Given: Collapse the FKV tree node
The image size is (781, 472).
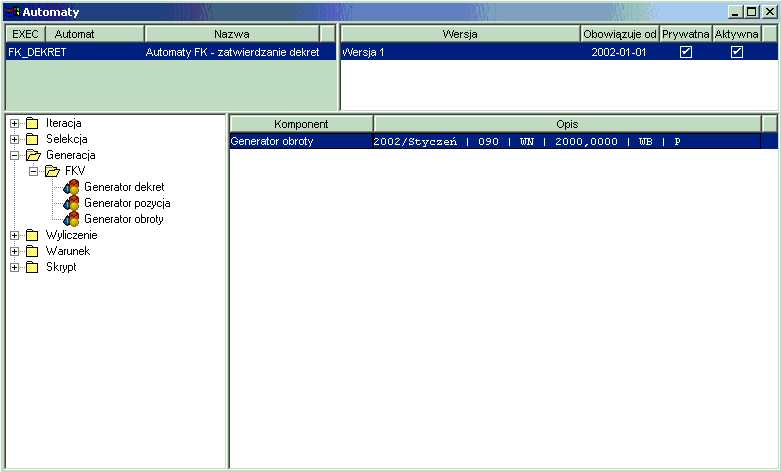Looking at the screenshot, I should pyautogui.click(x=33, y=171).
